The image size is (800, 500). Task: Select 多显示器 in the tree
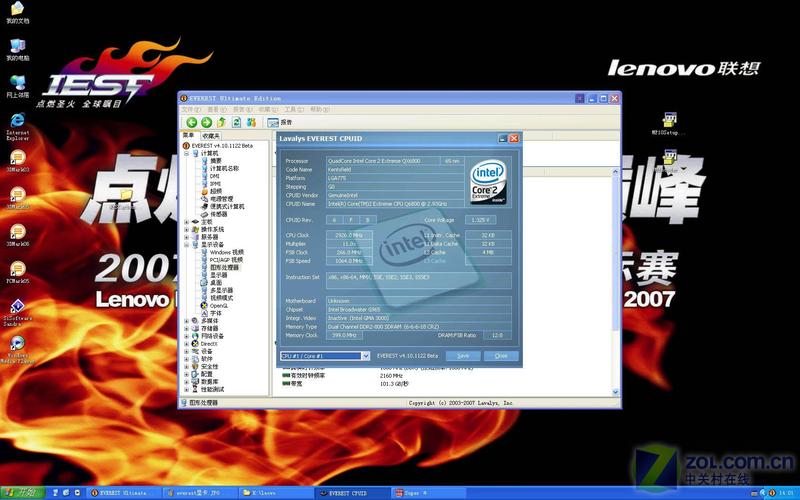coord(221,290)
